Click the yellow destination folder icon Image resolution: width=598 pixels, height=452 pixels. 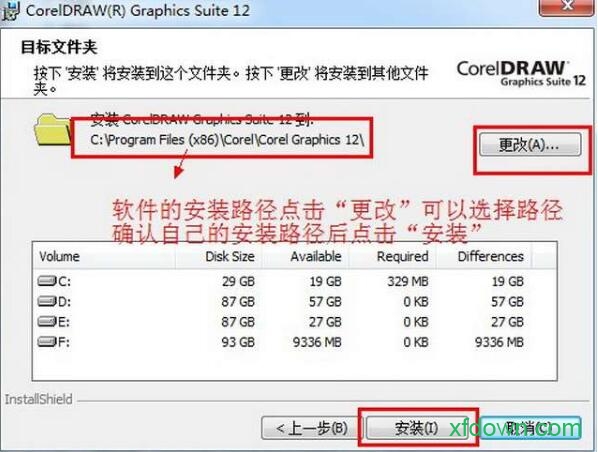tap(53, 129)
